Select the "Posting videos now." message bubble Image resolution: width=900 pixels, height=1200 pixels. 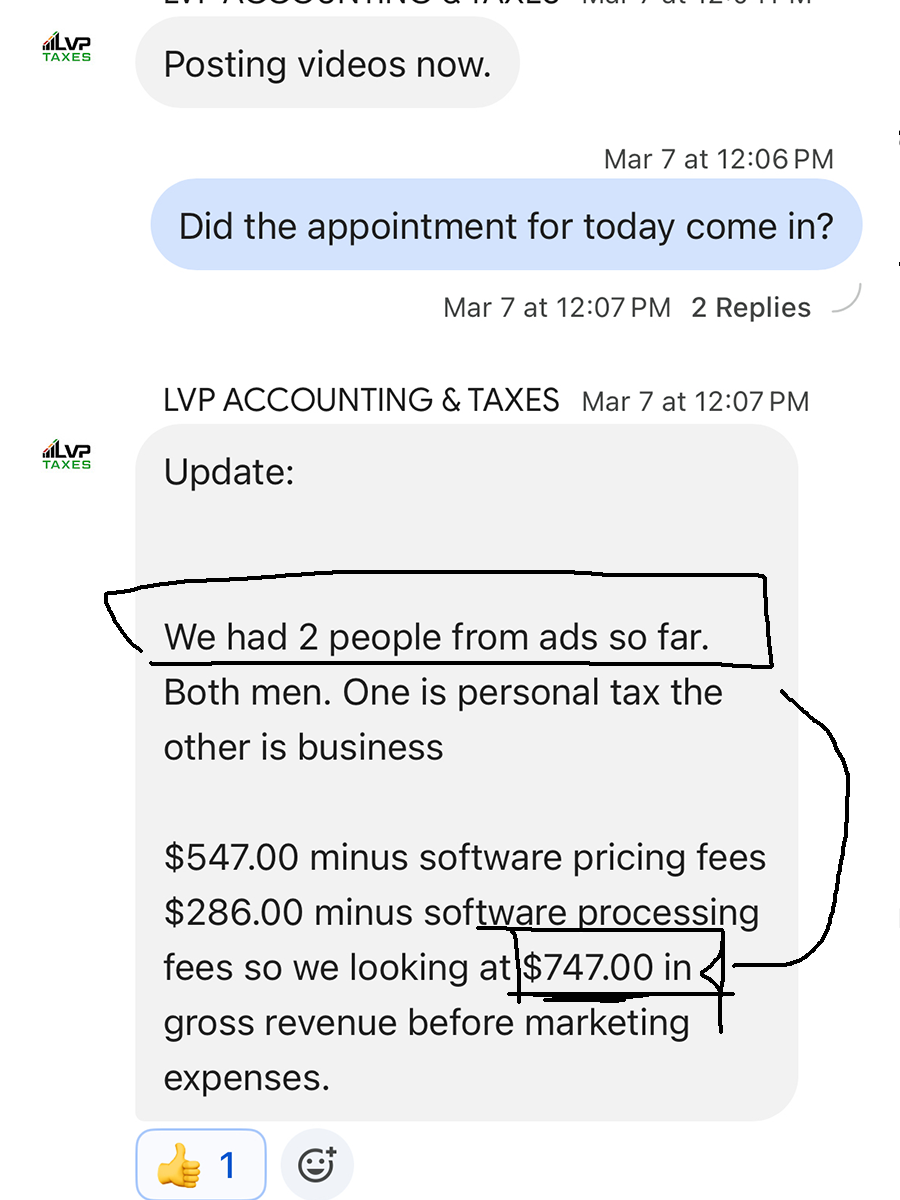point(327,64)
